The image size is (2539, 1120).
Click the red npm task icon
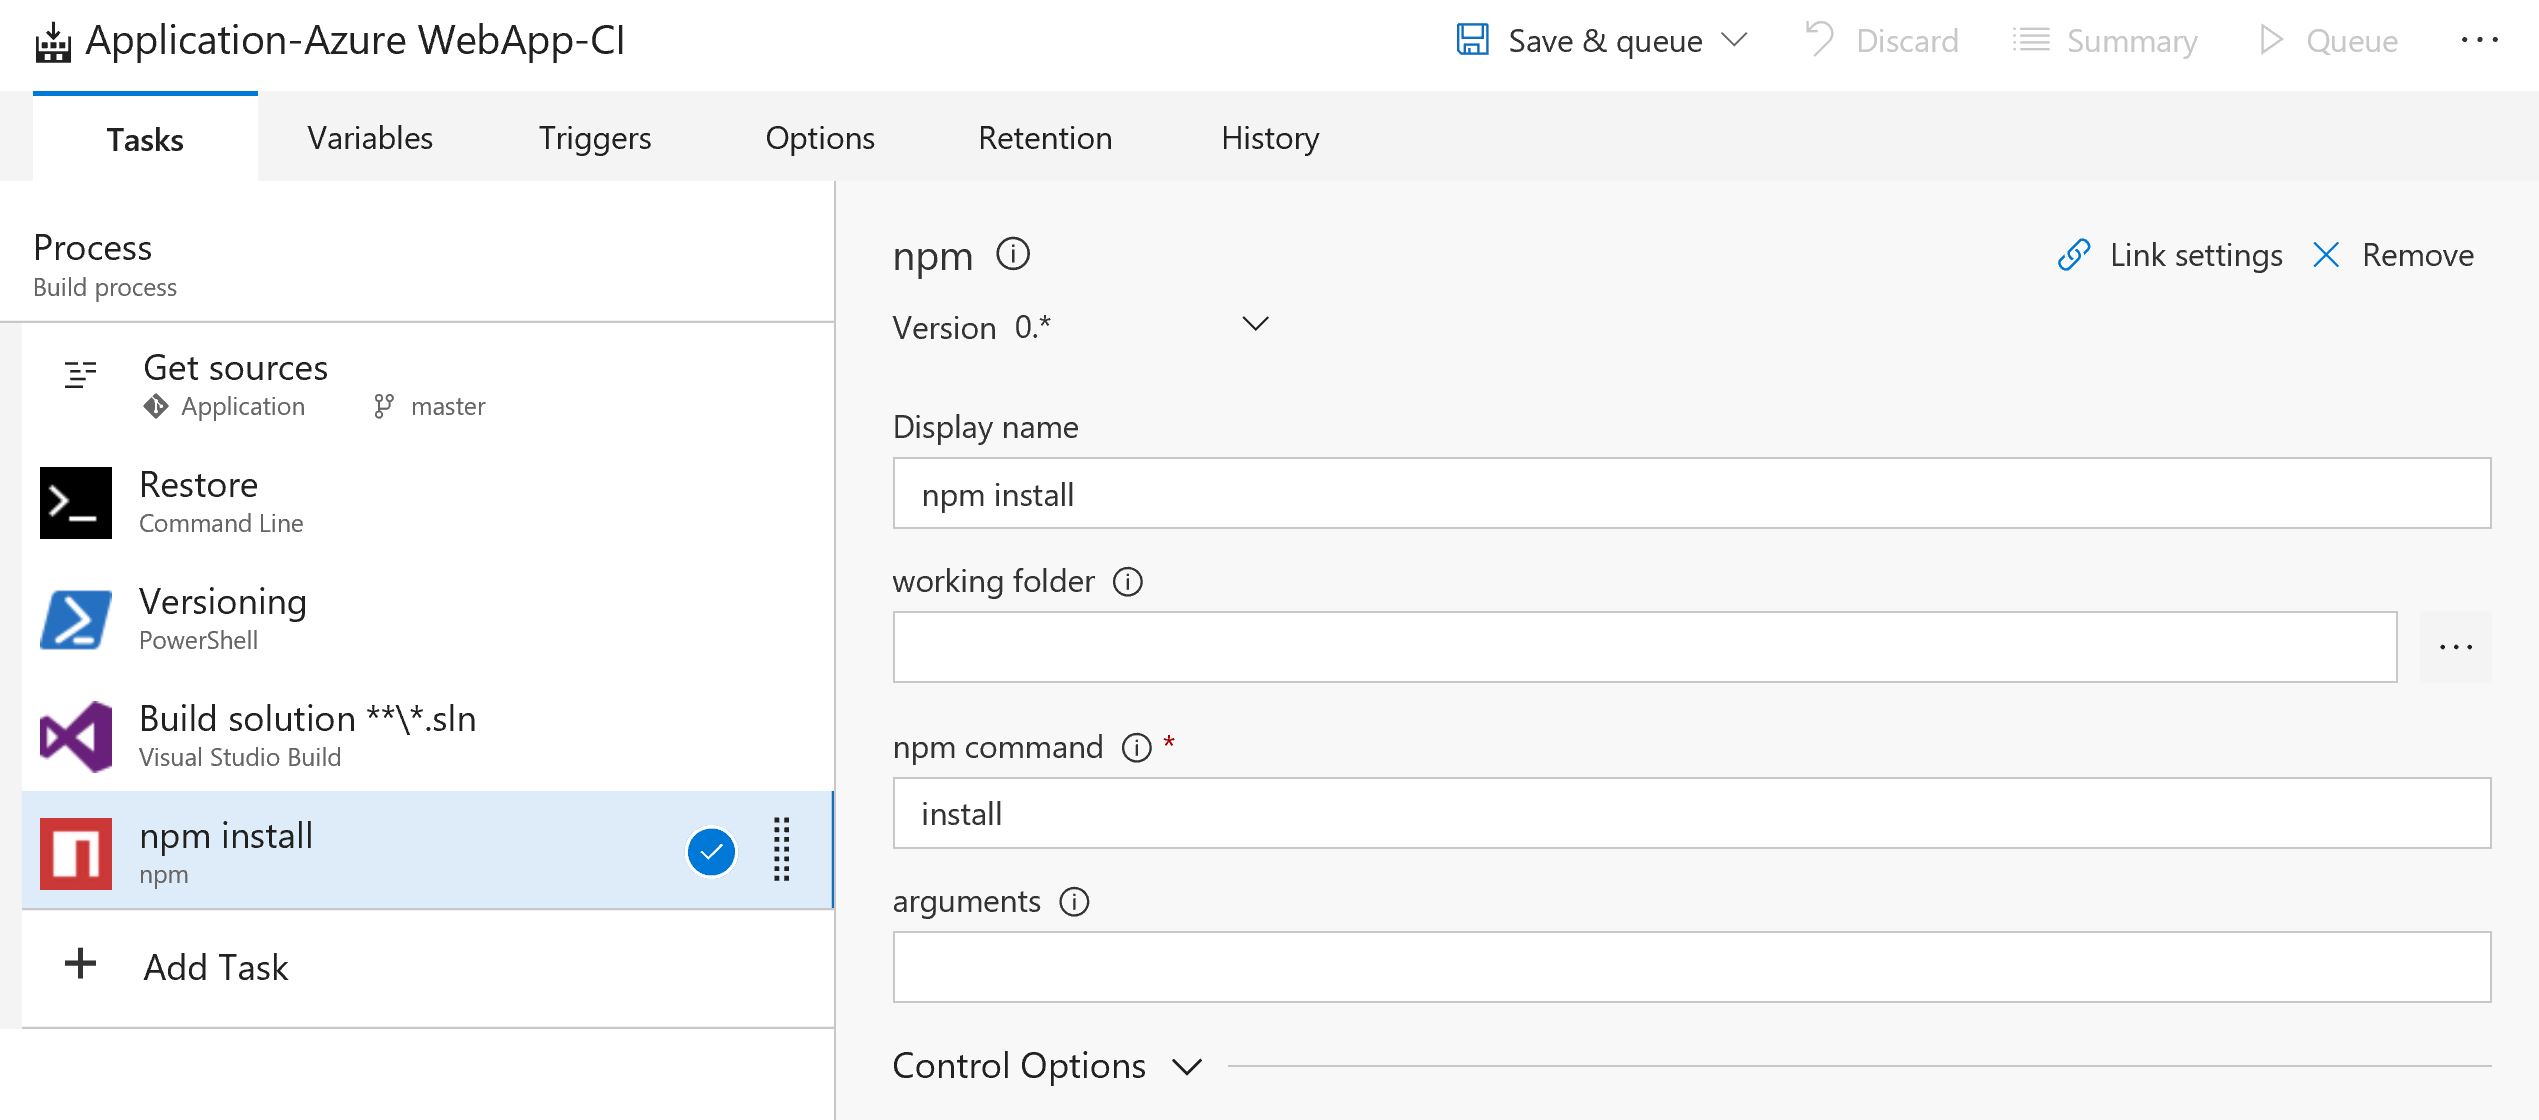(x=76, y=853)
